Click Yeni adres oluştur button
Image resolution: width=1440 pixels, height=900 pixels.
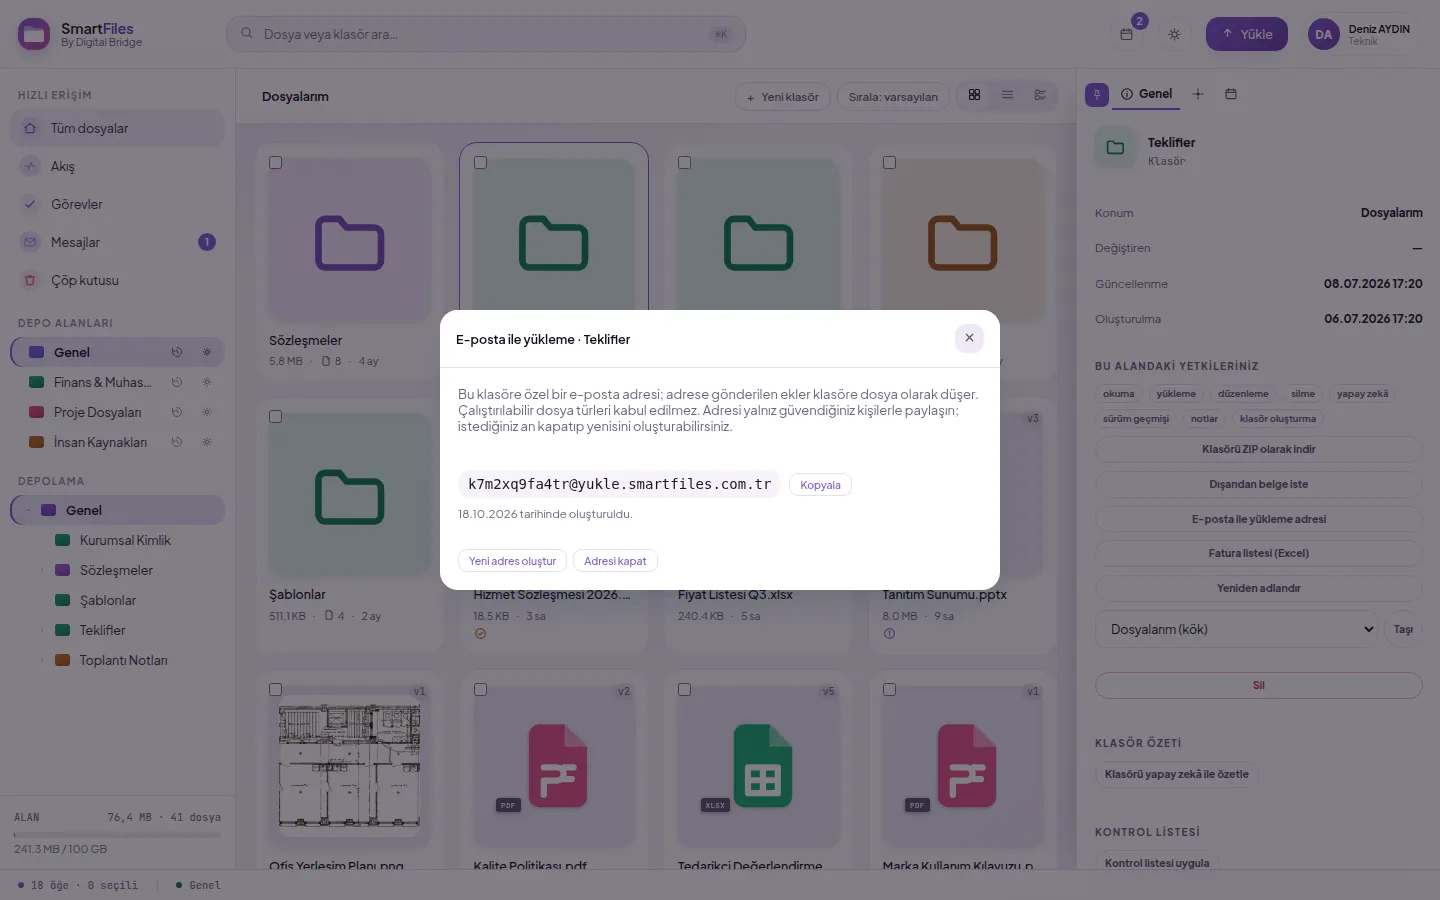click(x=512, y=561)
